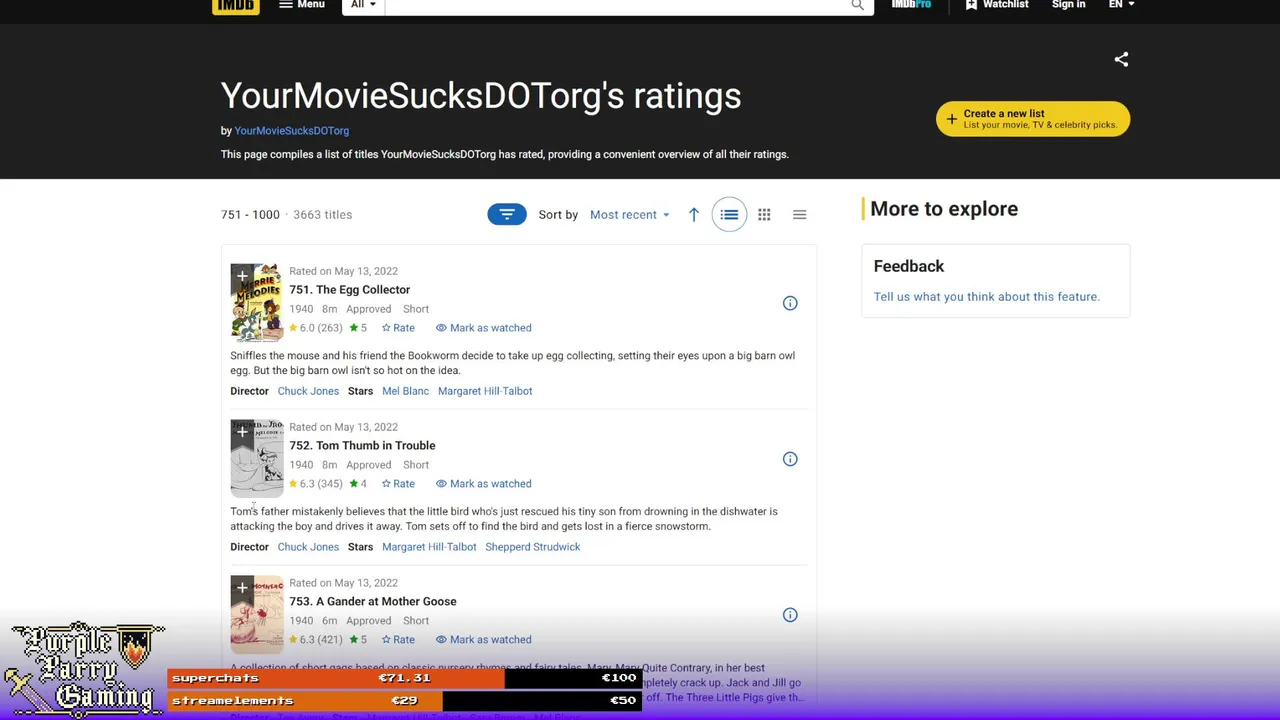The height and width of the screenshot is (720, 1280).
Task: Open IMDbPro link
Action: (x=911, y=5)
